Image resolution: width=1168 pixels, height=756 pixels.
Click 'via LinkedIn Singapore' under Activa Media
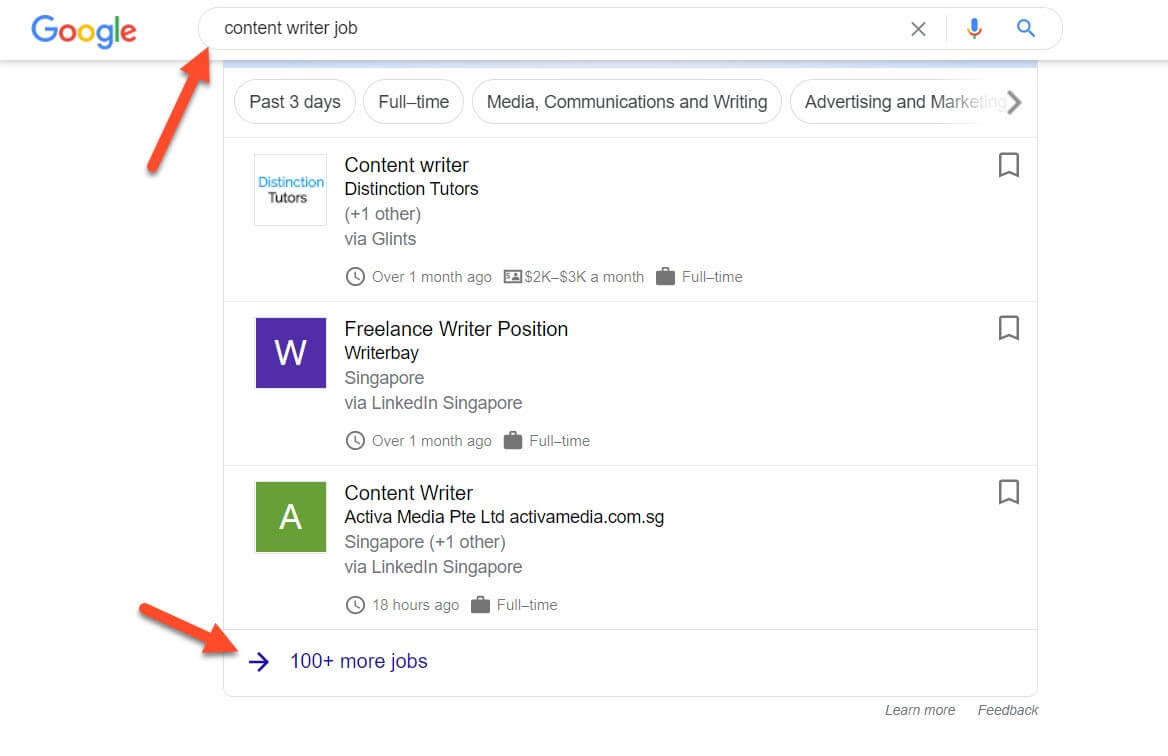433,567
